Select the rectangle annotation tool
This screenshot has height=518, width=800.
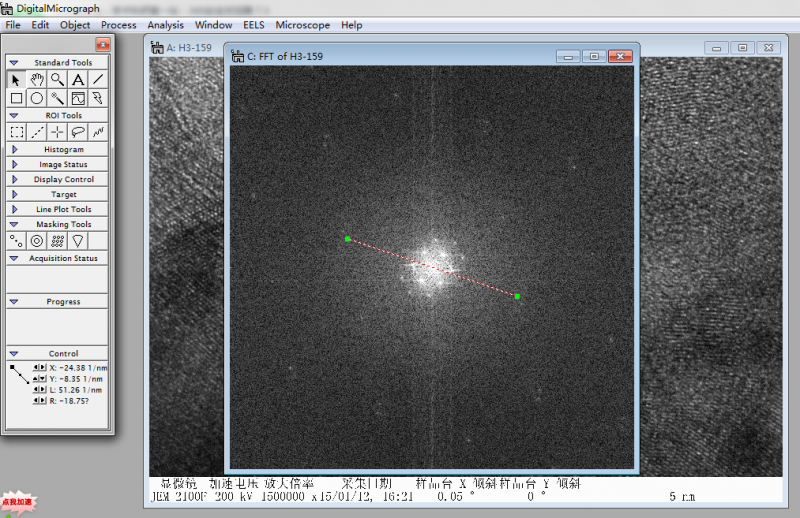point(16,98)
